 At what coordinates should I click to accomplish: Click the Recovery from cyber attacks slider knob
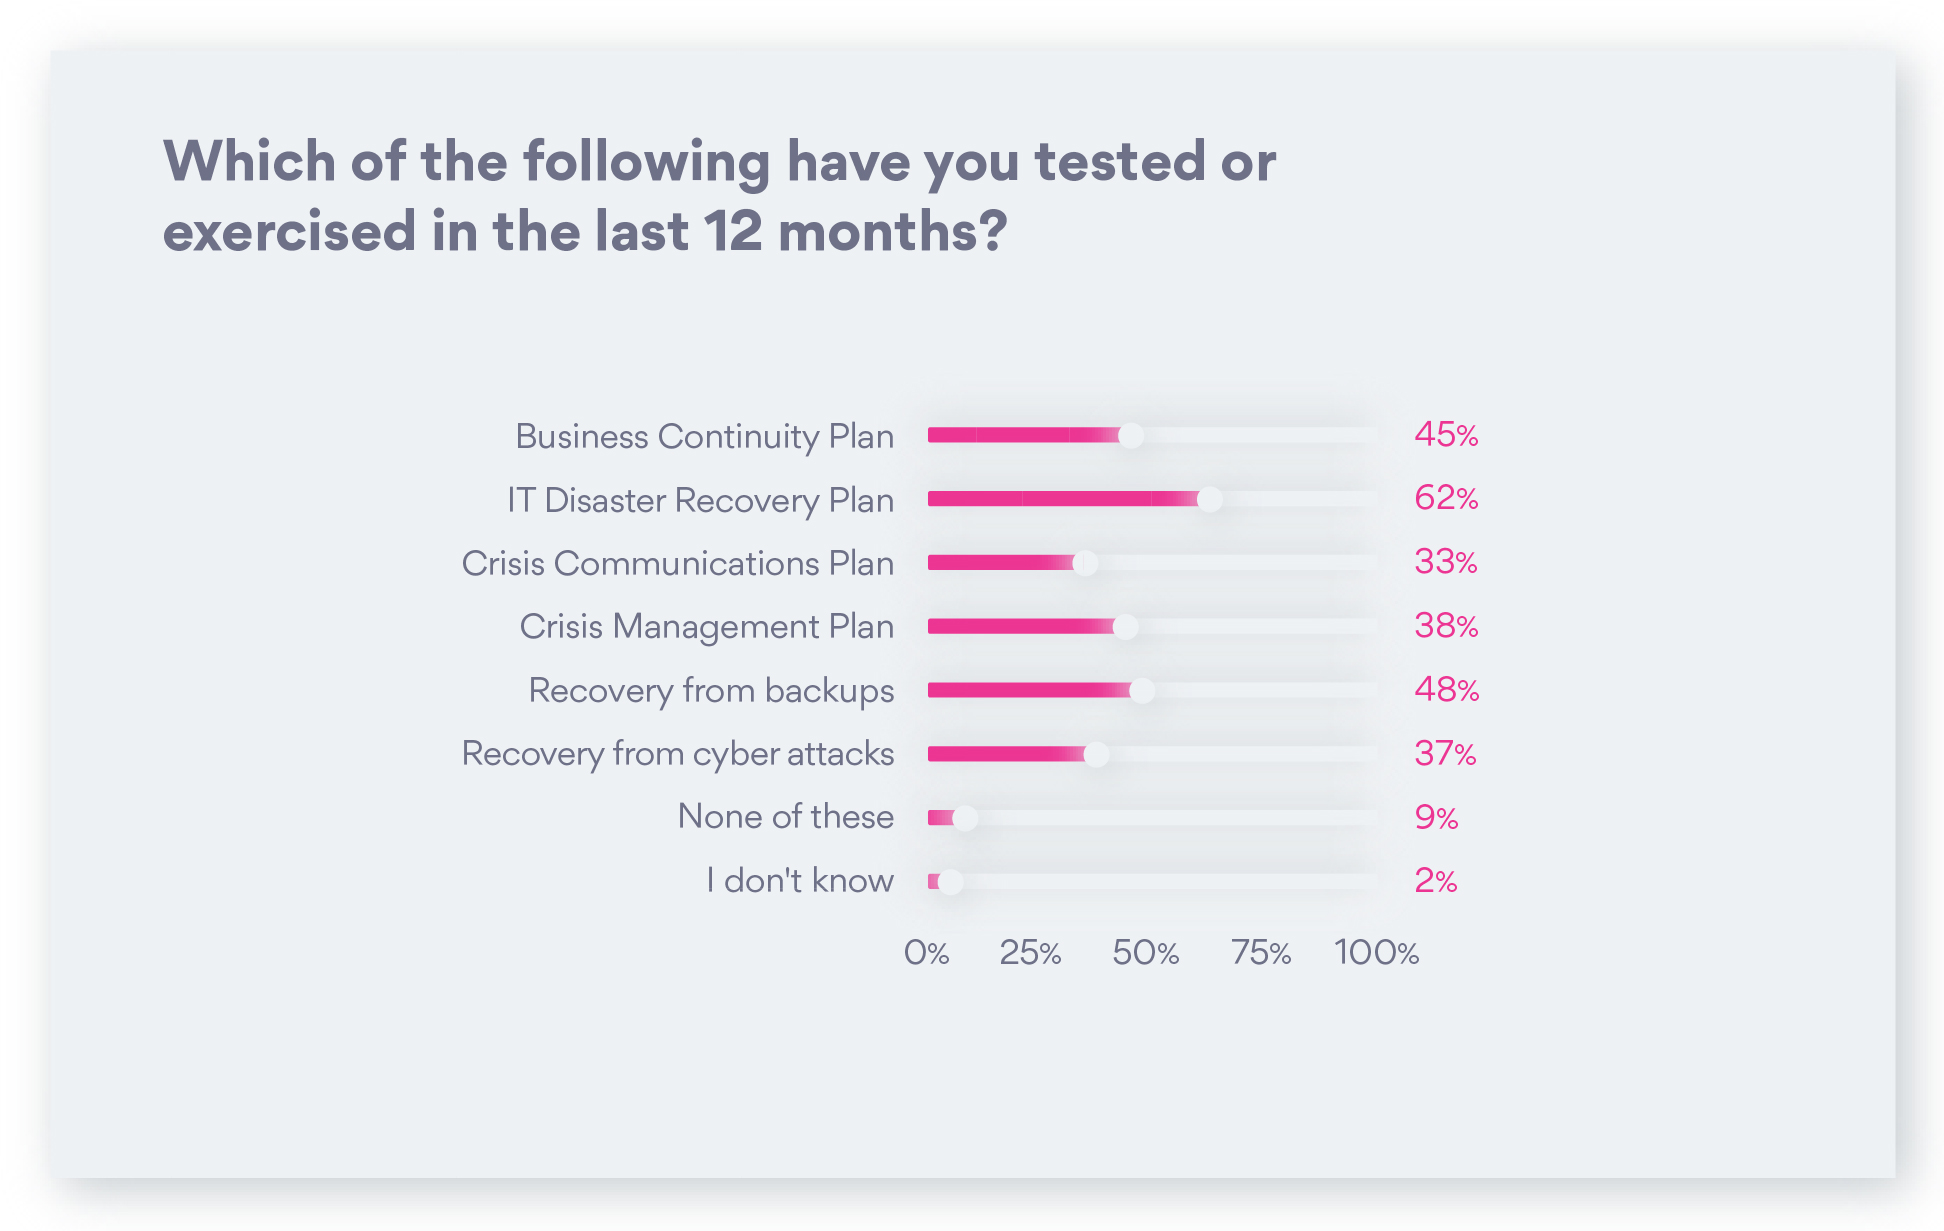(x=1096, y=754)
